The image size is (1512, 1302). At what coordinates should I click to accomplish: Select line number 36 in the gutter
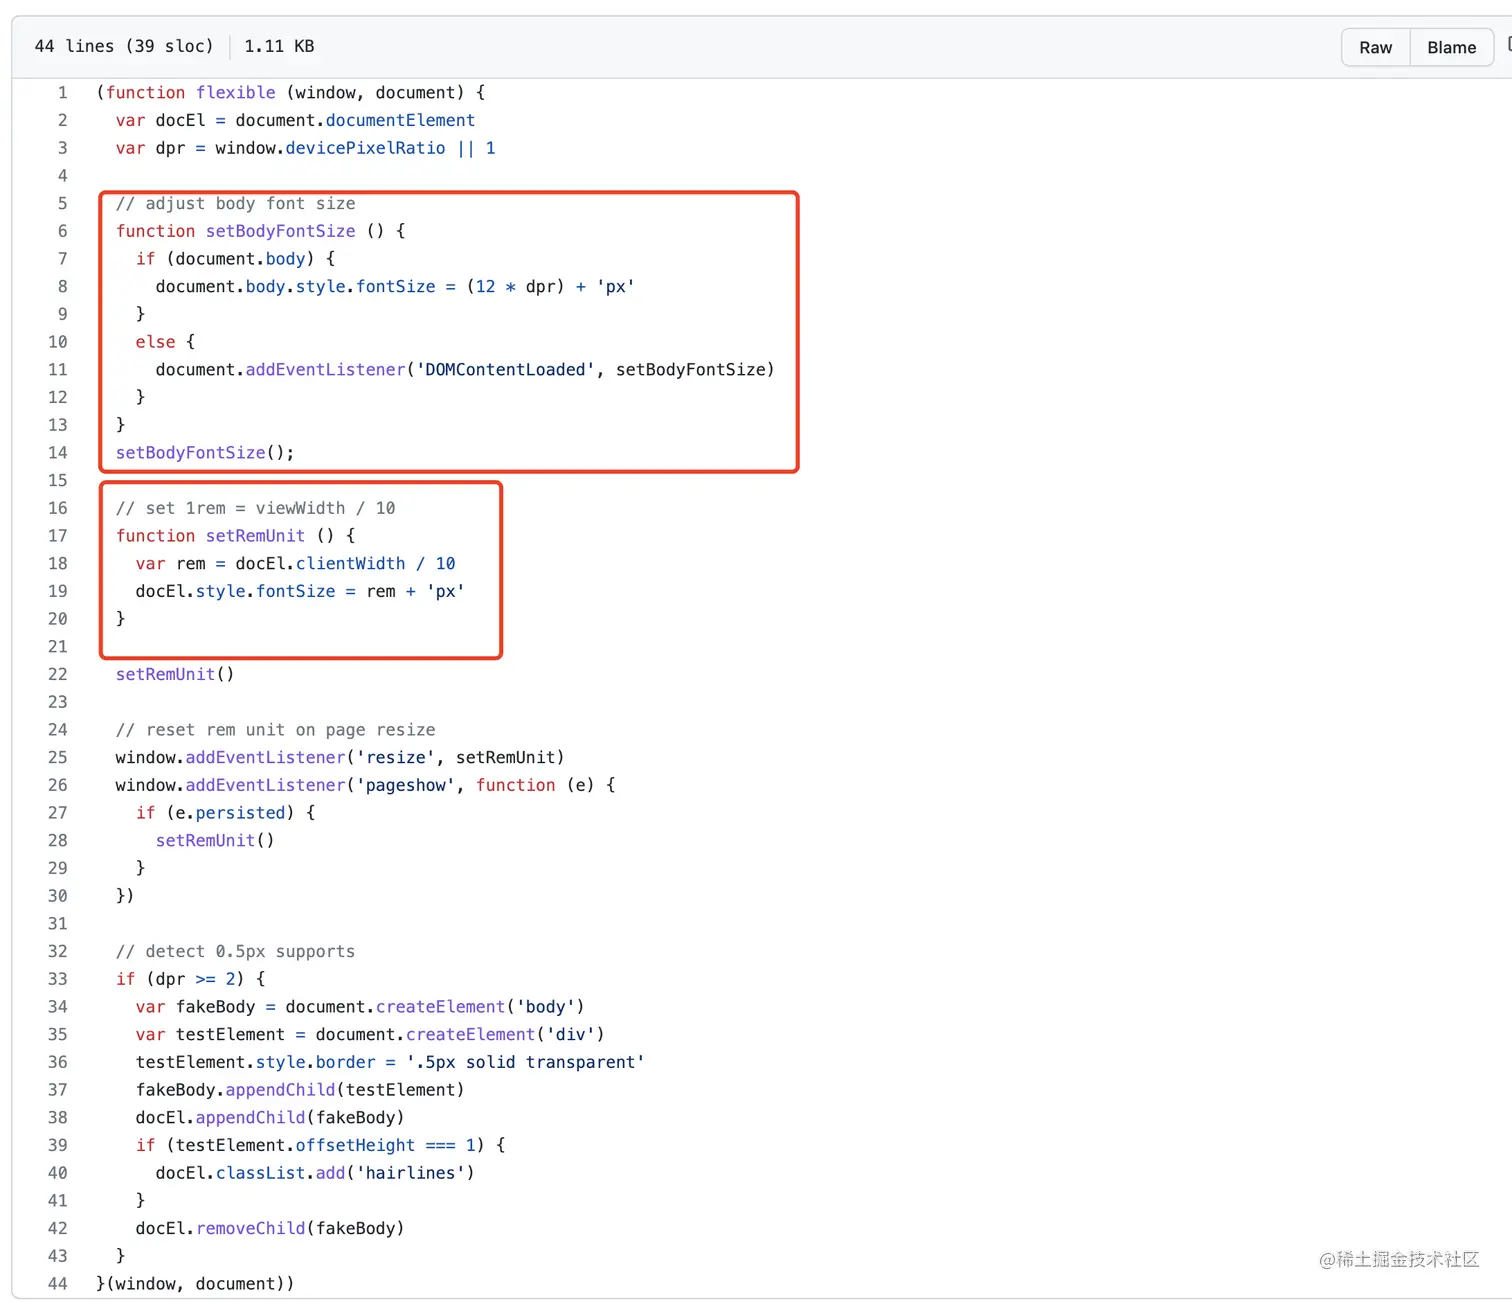(x=58, y=1062)
